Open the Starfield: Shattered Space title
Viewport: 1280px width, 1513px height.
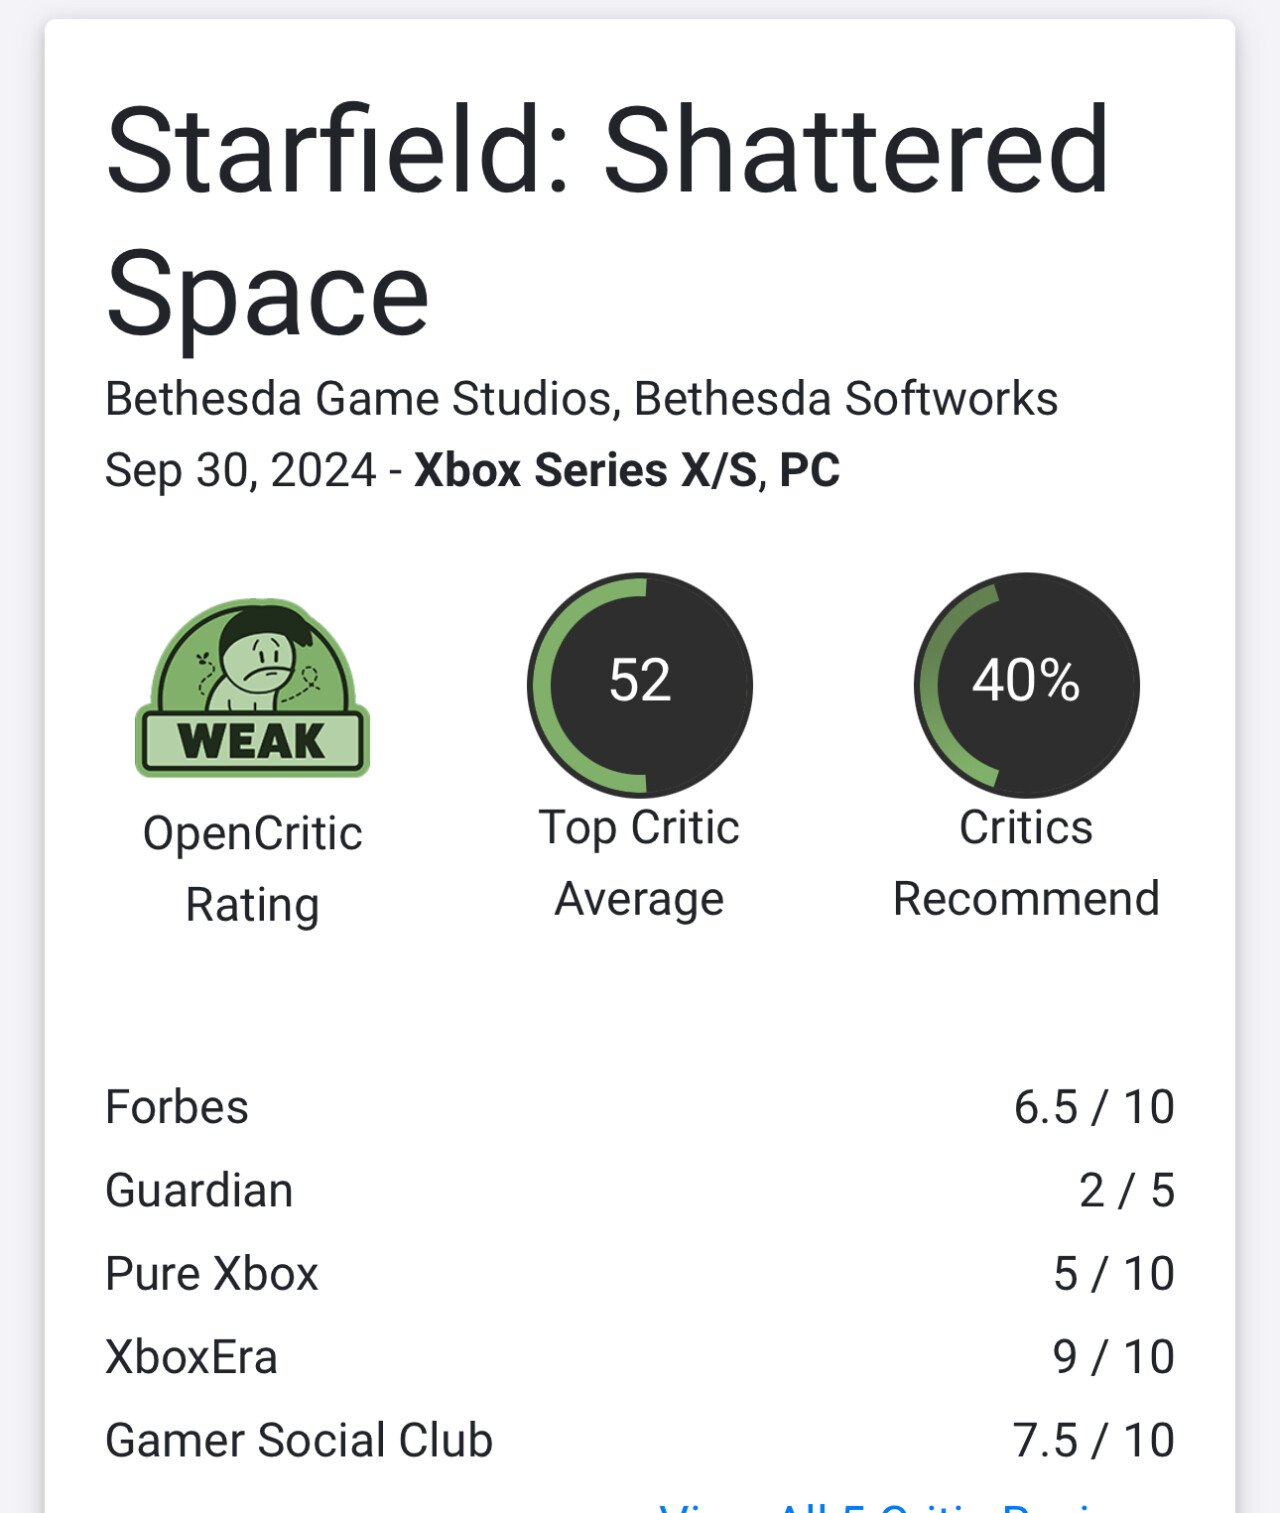(608, 222)
